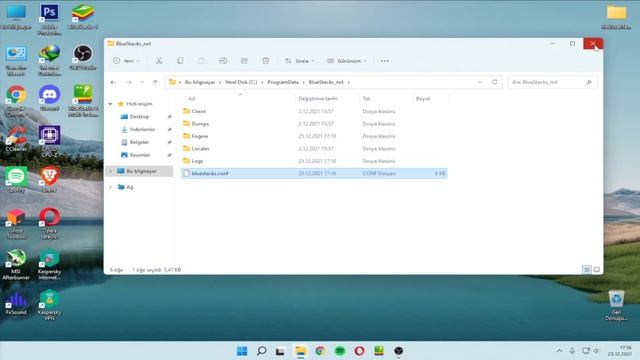Click Bu bilgisayar in the breadcrumb path
This screenshot has height=360, width=640.
click(200, 82)
